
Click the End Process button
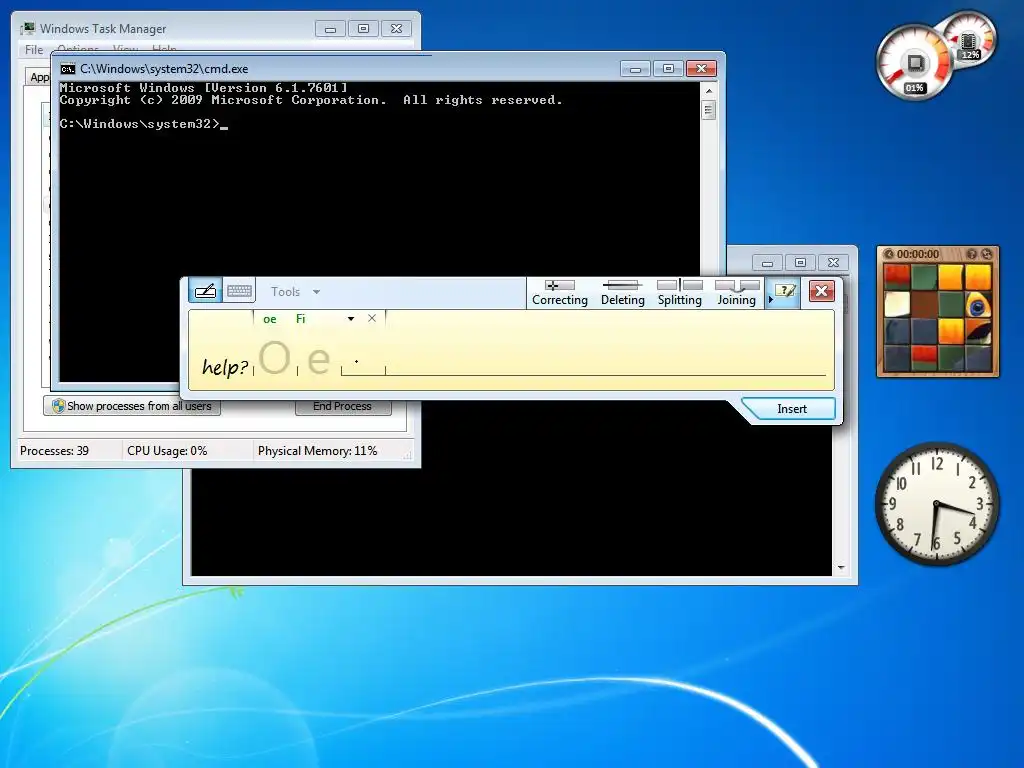point(343,406)
